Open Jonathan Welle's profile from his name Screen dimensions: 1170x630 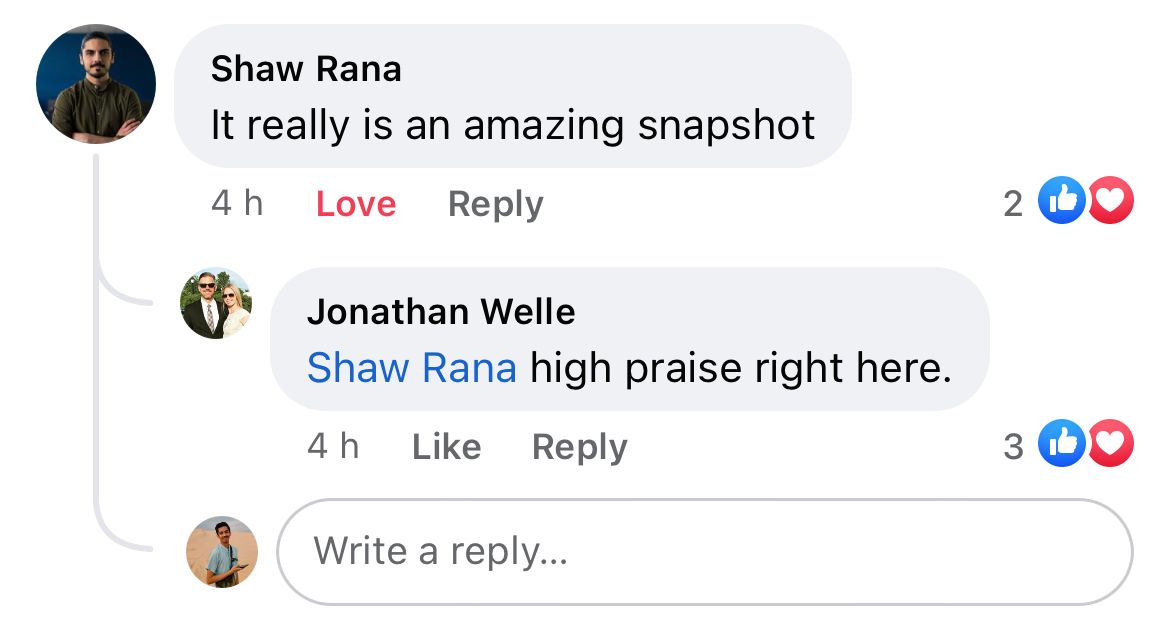pyautogui.click(x=441, y=312)
